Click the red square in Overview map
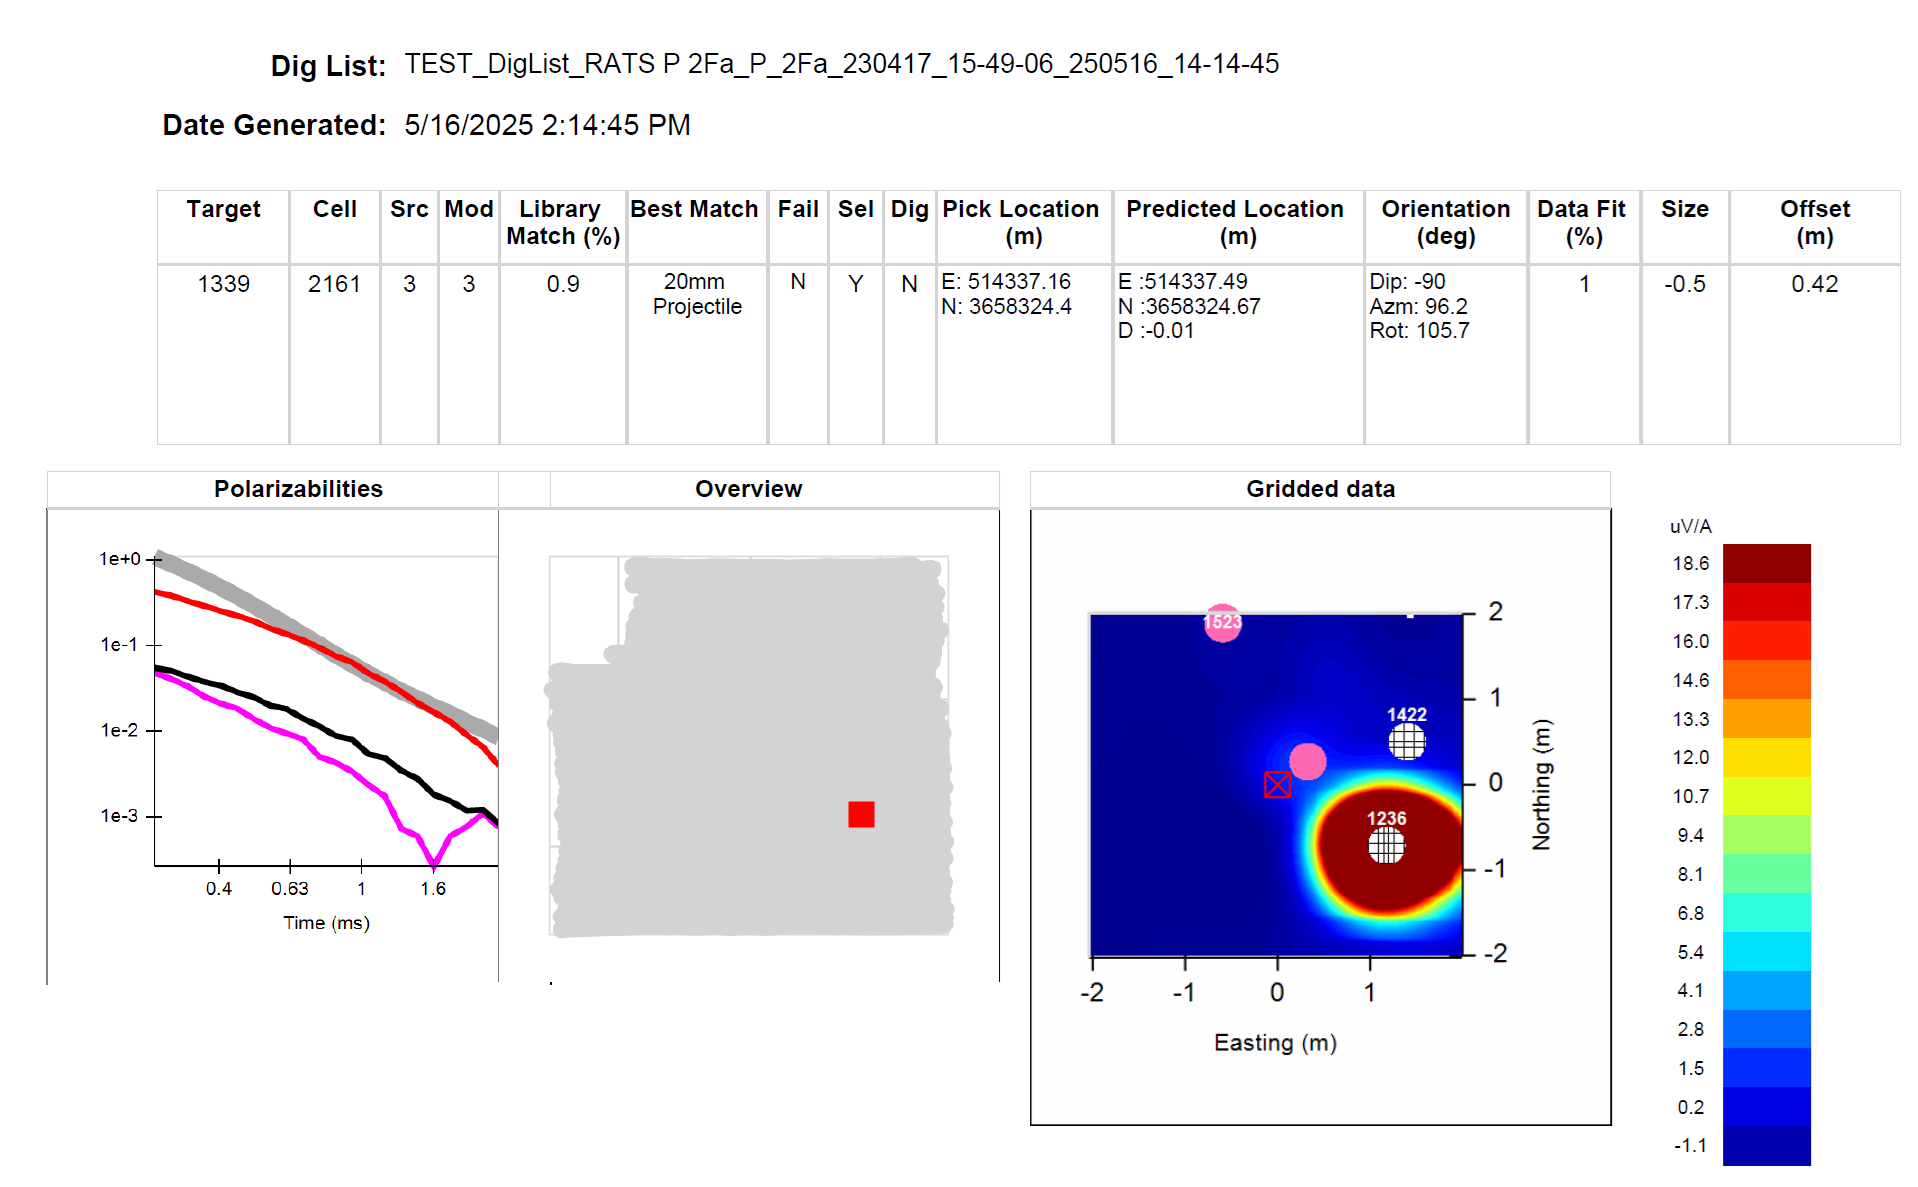Viewport: 1918px width, 1187px height. [861, 814]
